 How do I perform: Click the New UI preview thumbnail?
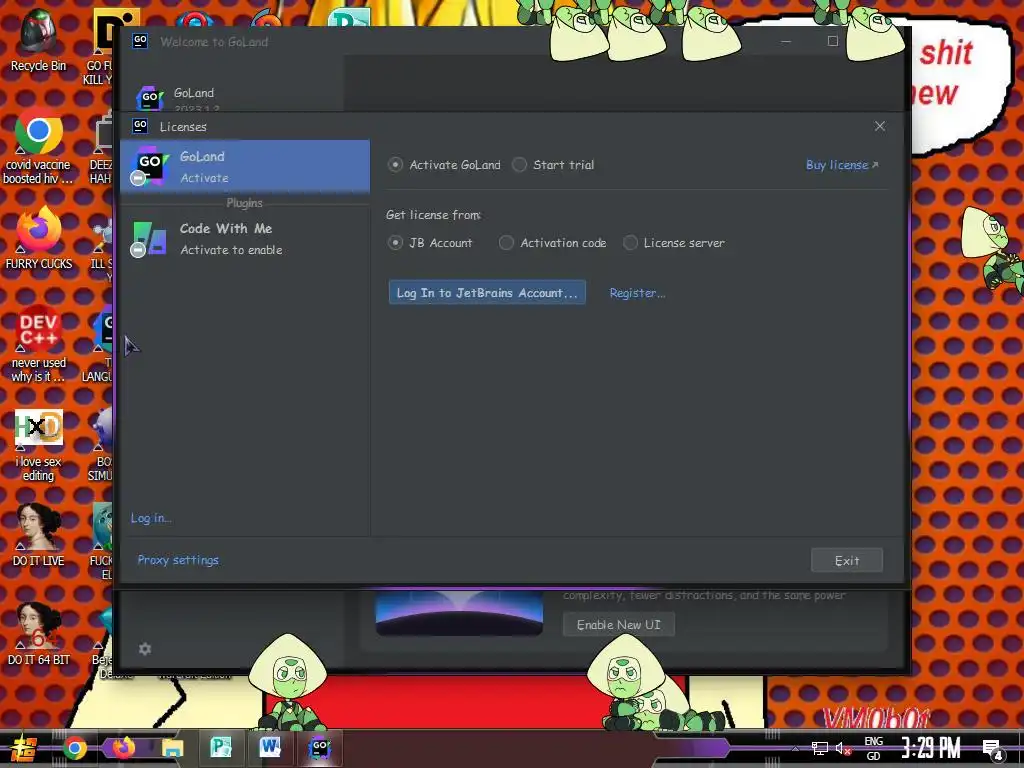click(459, 613)
